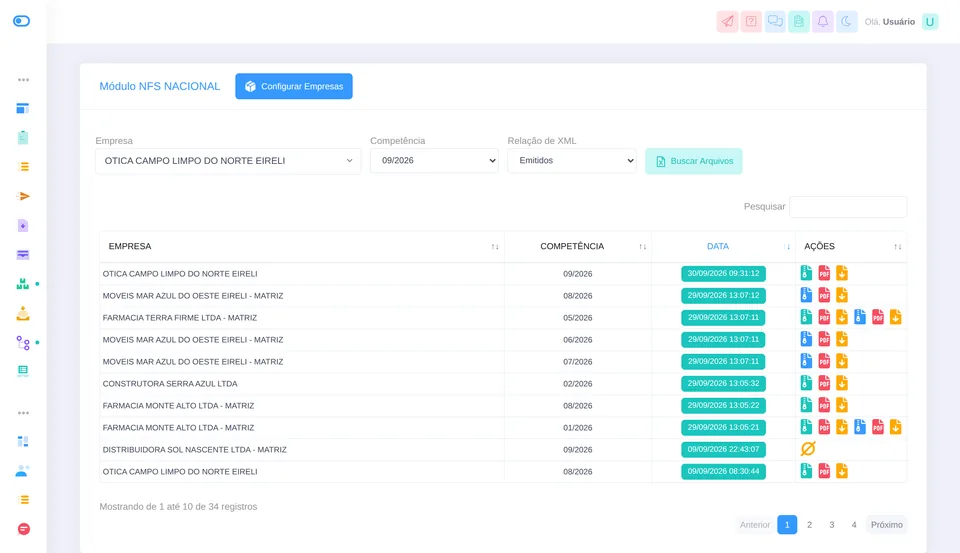Click Próximo pagination button
This screenshot has width=960, height=553.
pos(887,525)
